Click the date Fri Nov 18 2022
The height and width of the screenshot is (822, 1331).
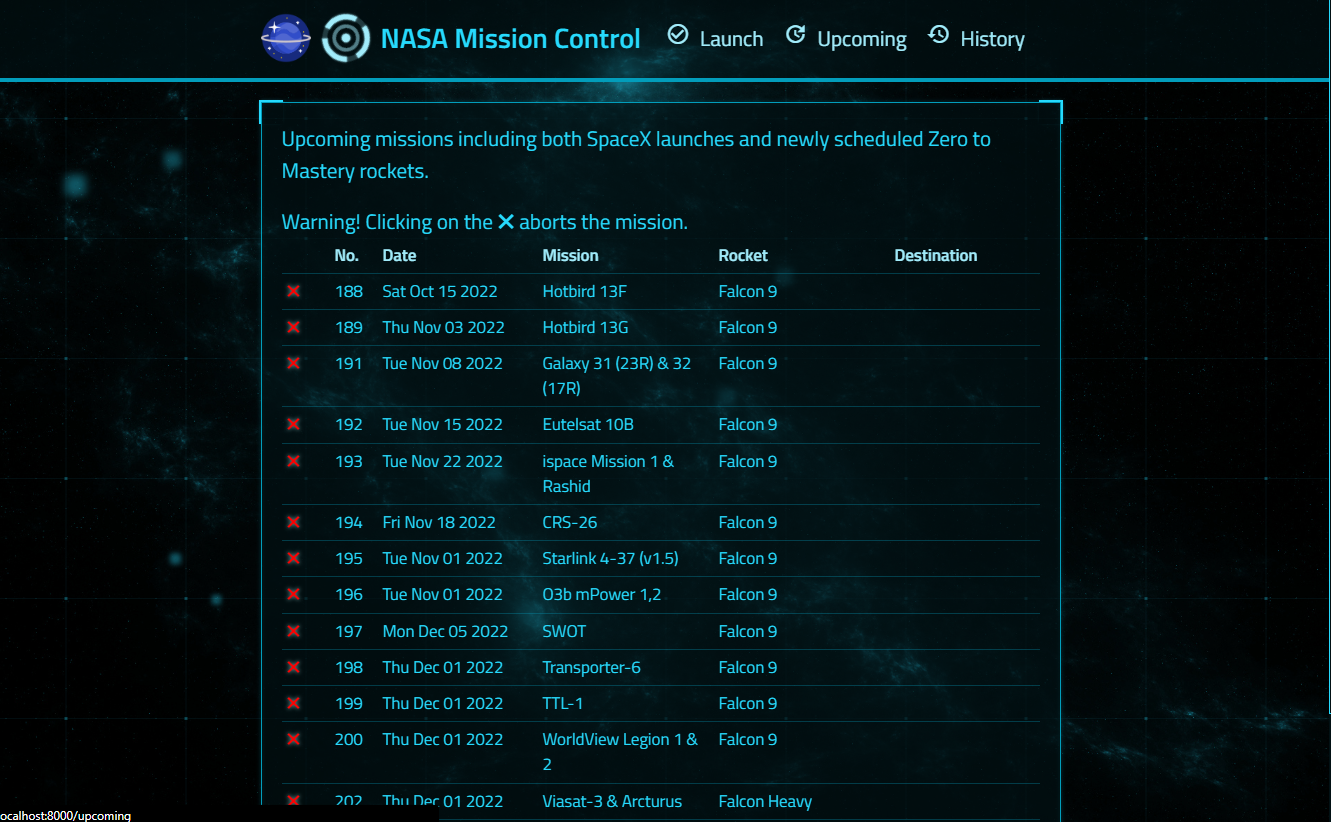tap(439, 522)
